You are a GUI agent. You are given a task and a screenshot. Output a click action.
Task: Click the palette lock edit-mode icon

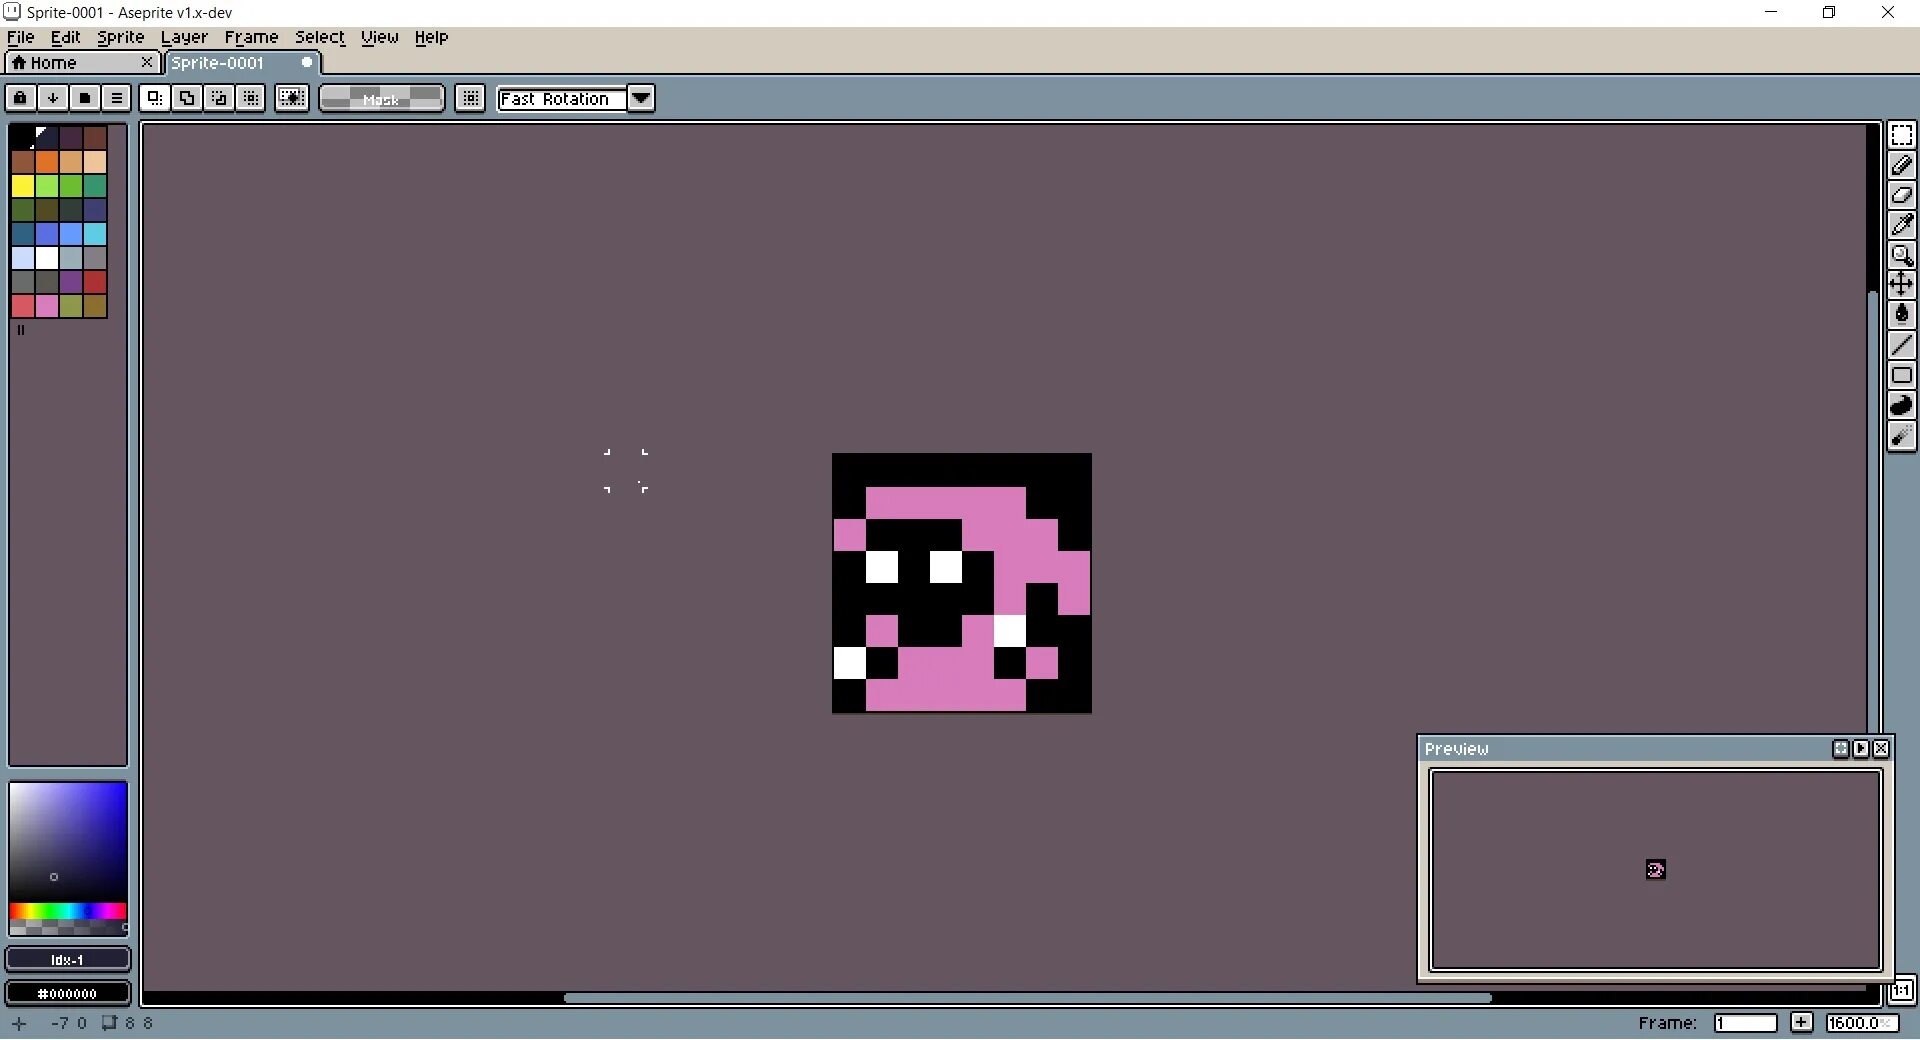[x=20, y=98]
